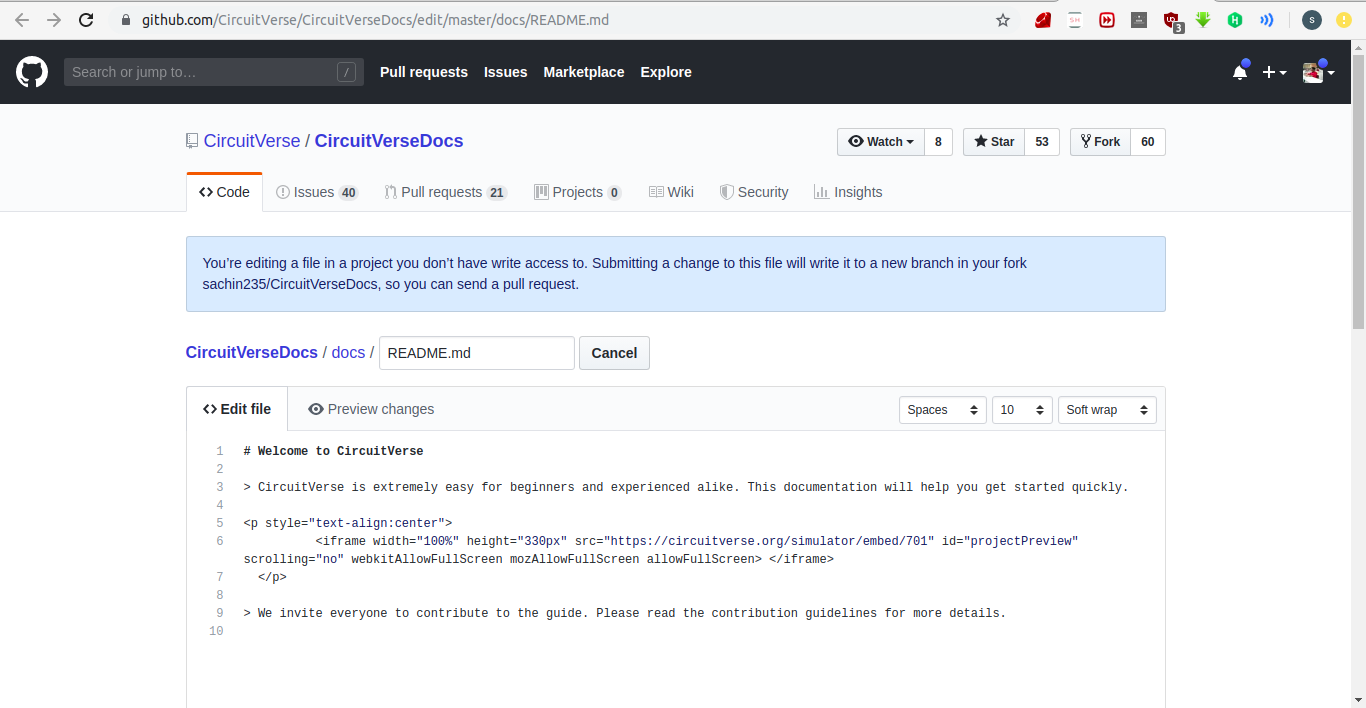Screen dimensions: 1366x708
Task: Click CircuitVerseDocs breadcrumb link
Action: 252,352
